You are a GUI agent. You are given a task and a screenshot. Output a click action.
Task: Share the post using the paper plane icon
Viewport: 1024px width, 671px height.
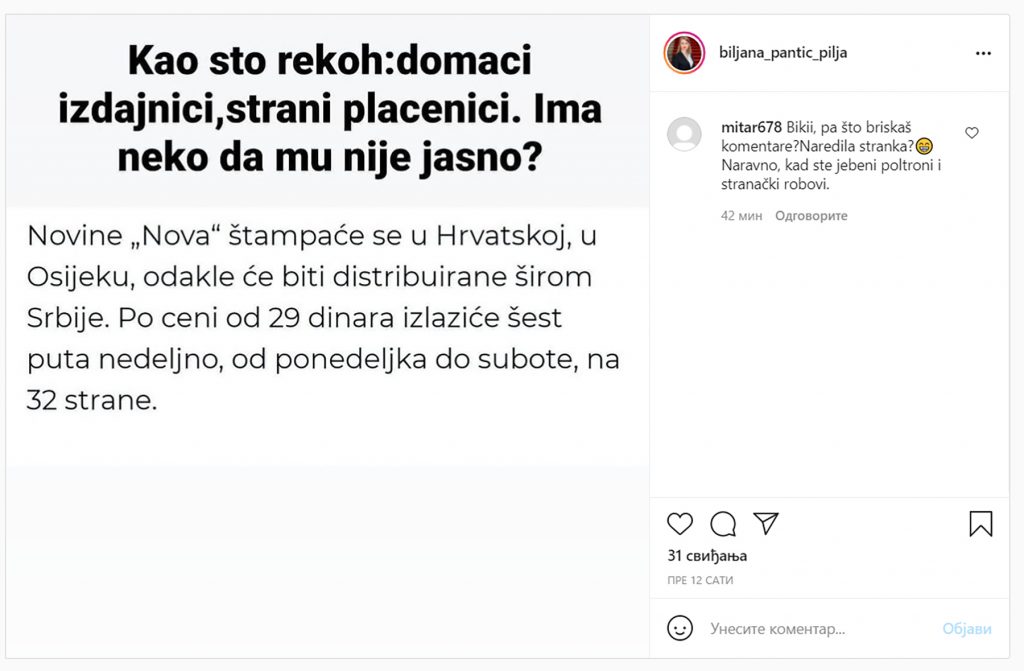[x=766, y=523]
